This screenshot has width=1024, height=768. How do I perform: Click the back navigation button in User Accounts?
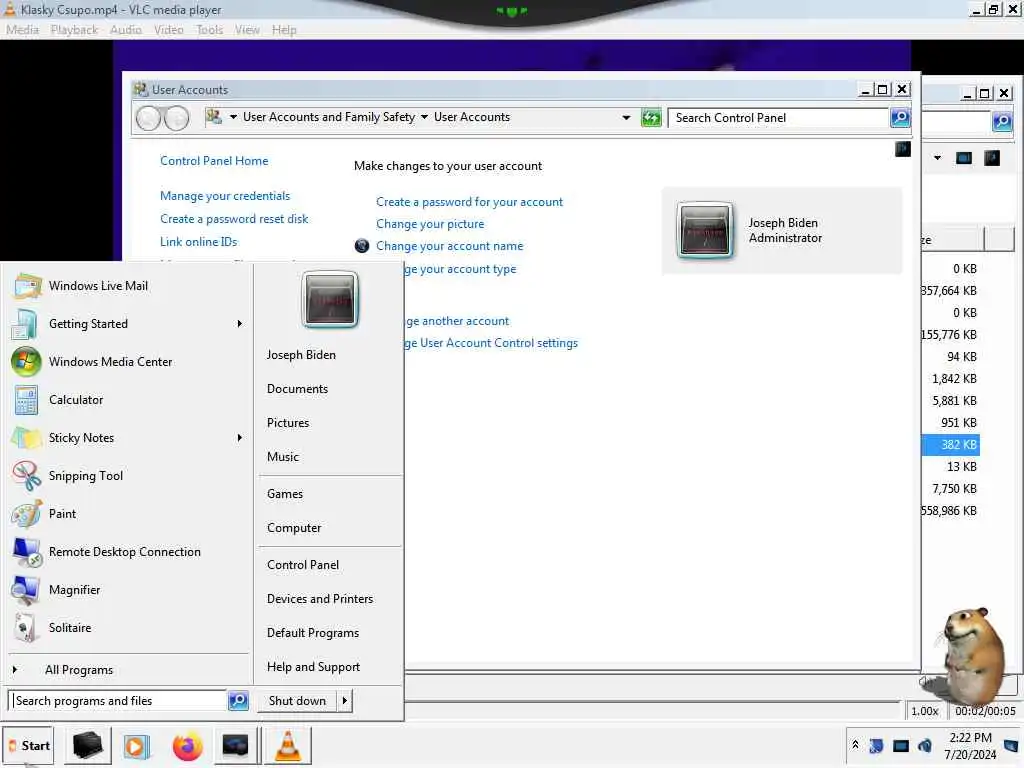(148, 118)
